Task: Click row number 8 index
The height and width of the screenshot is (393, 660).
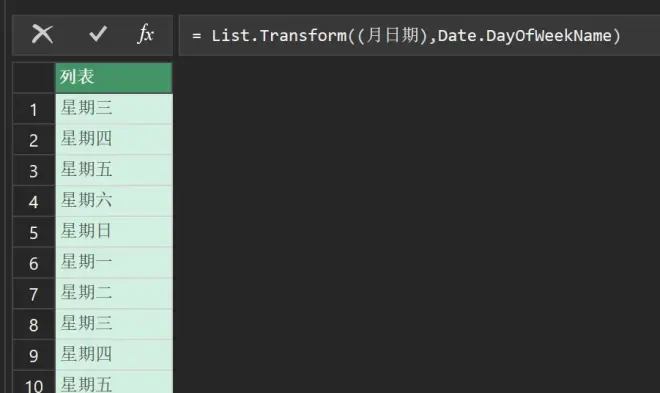Action: tap(34, 324)
